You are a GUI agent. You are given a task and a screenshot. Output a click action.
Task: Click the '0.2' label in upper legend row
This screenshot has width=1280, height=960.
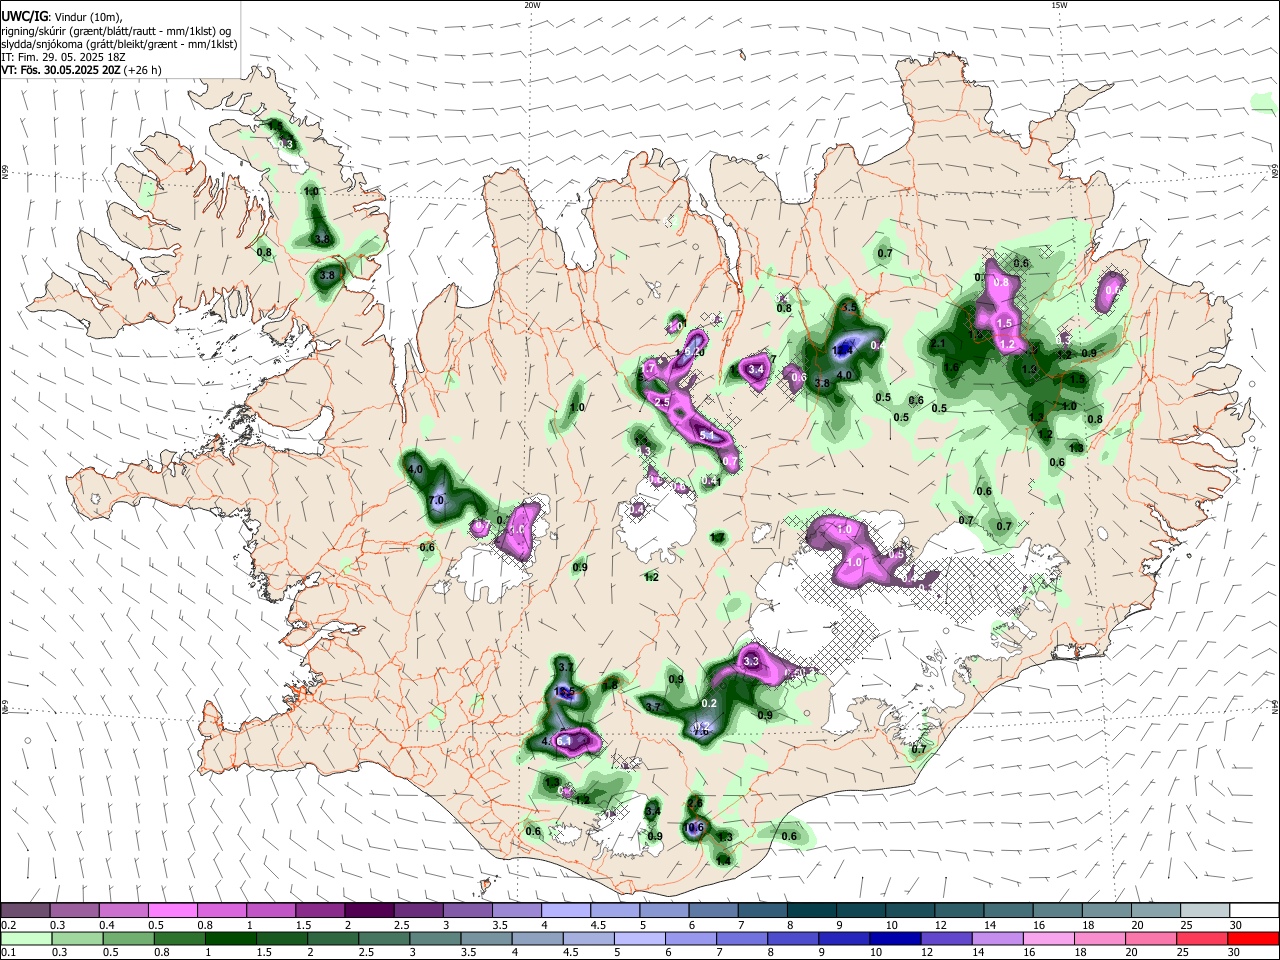click(7, 925)
